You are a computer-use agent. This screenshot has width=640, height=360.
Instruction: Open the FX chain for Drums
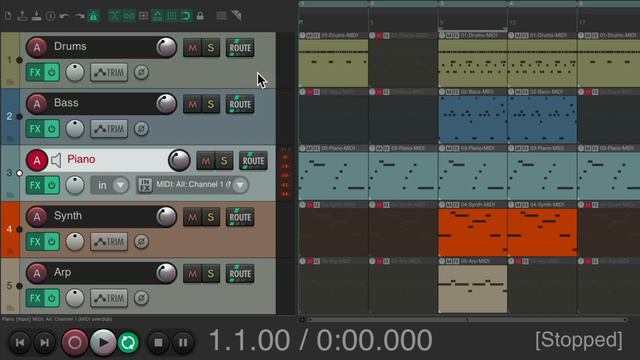(x=35, y=73)
